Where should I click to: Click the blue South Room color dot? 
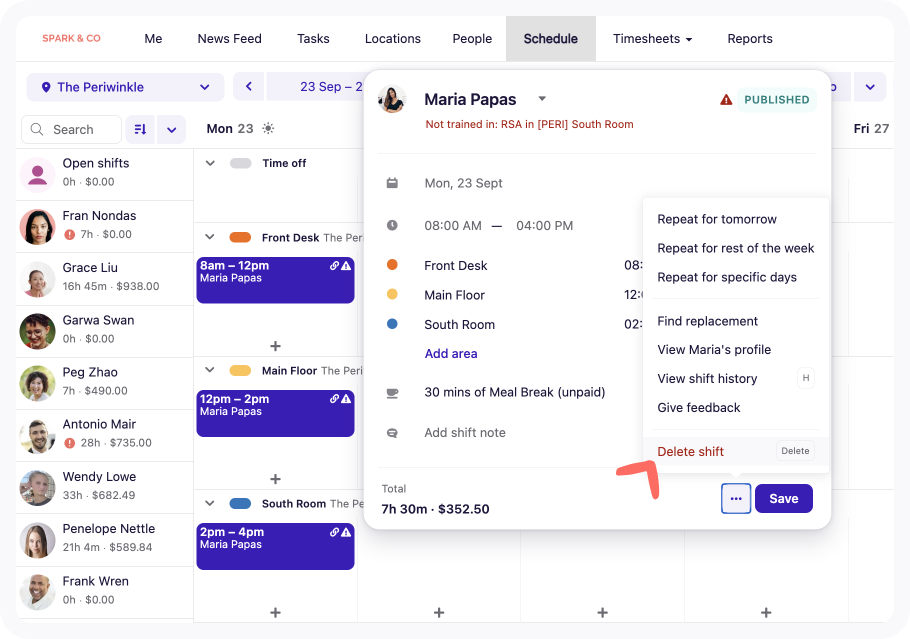[x=392, y=324]
